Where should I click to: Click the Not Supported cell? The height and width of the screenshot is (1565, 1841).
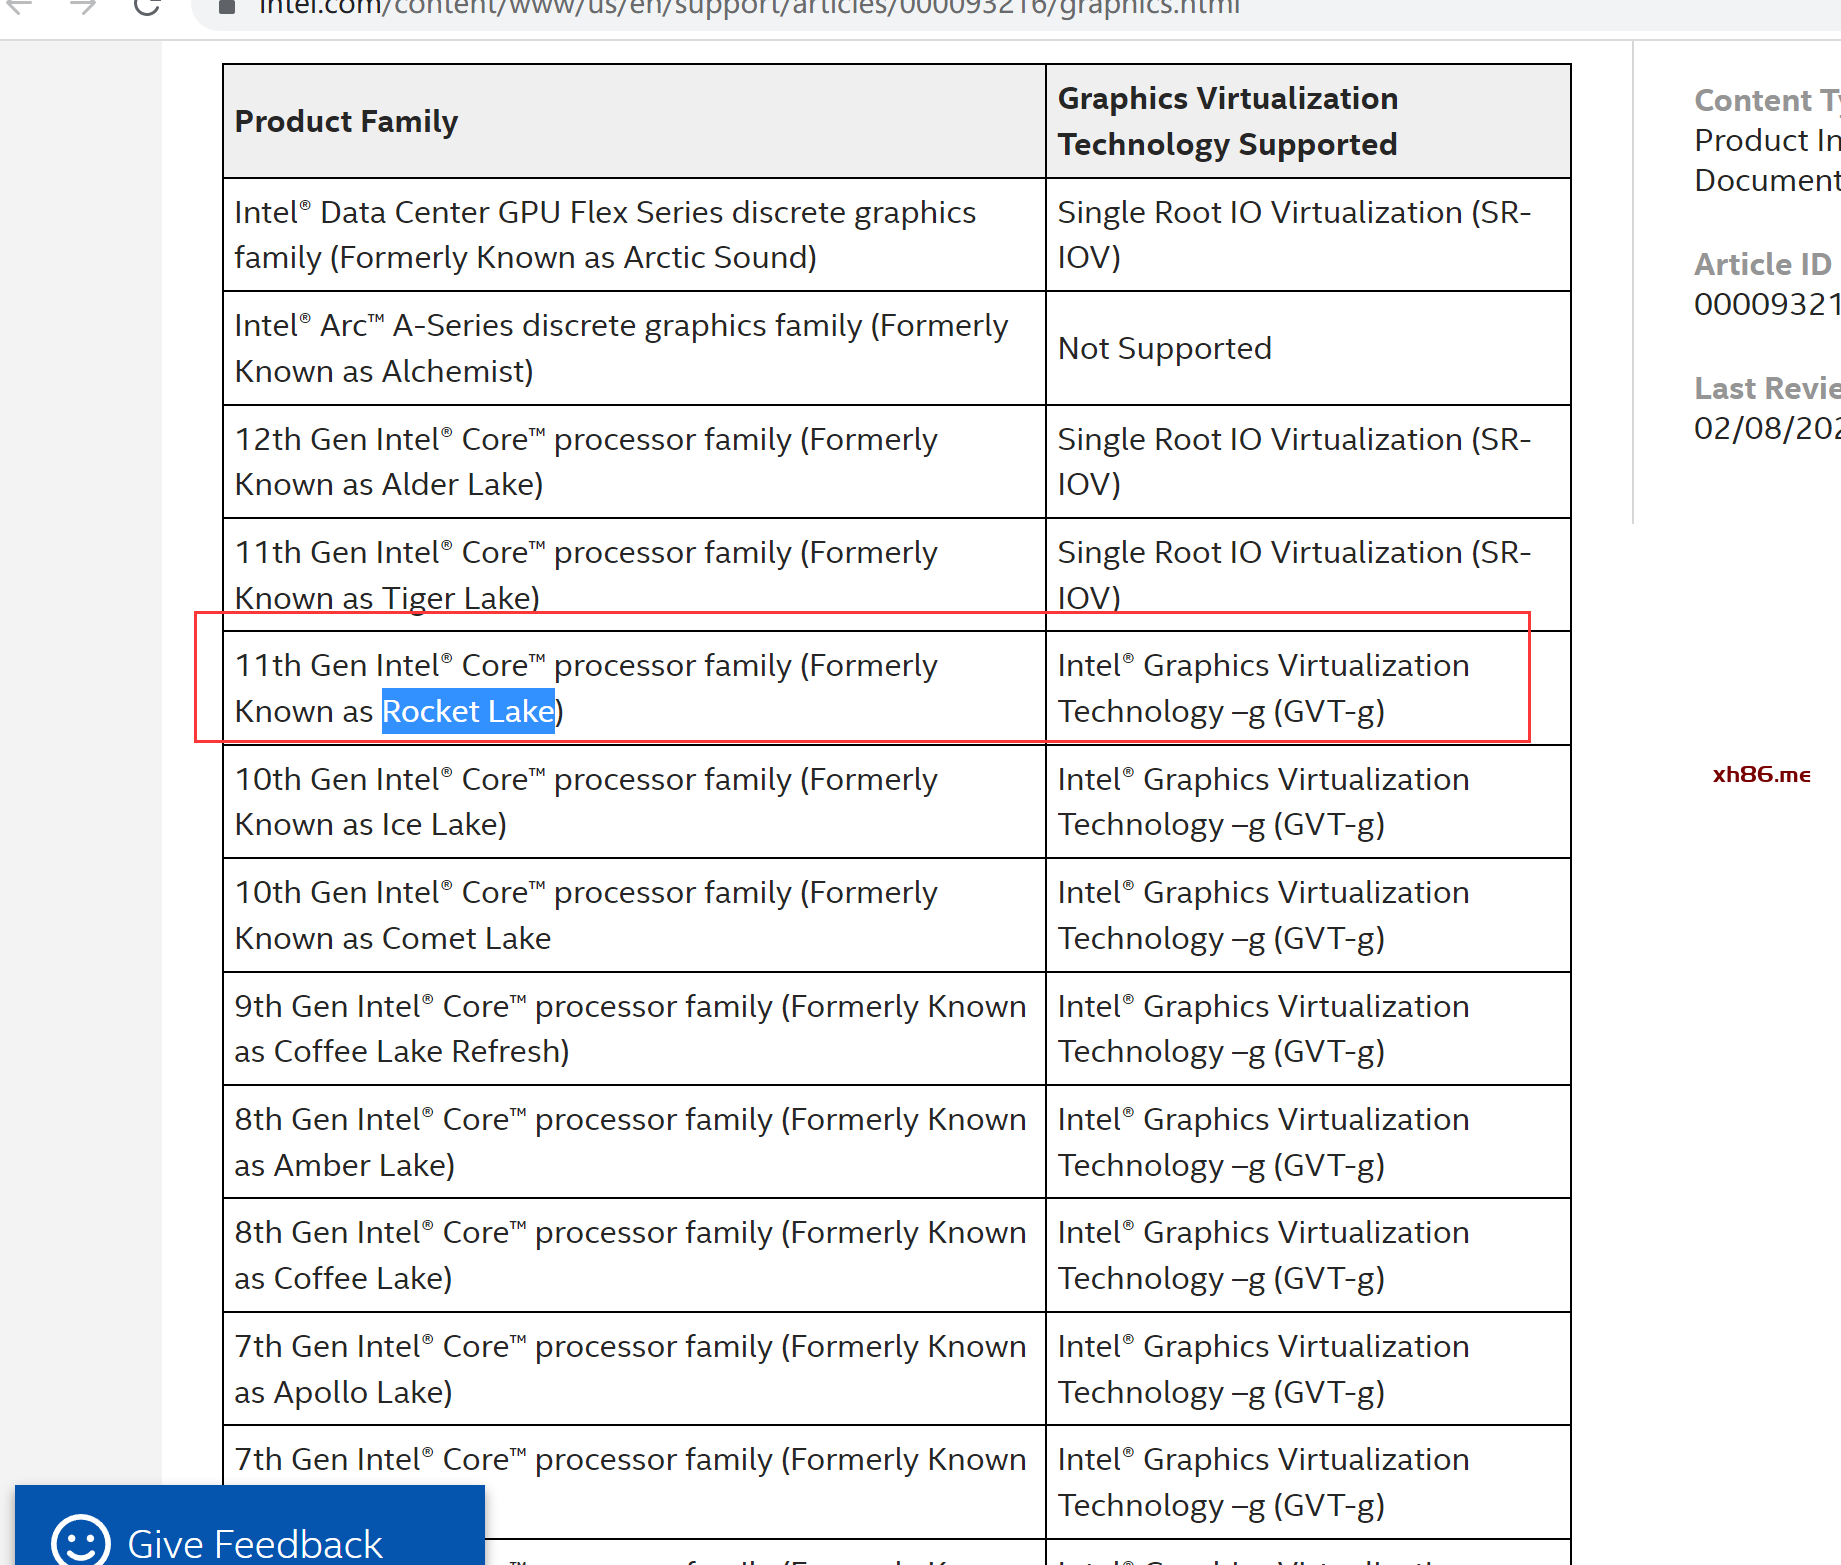point(1308,348)
